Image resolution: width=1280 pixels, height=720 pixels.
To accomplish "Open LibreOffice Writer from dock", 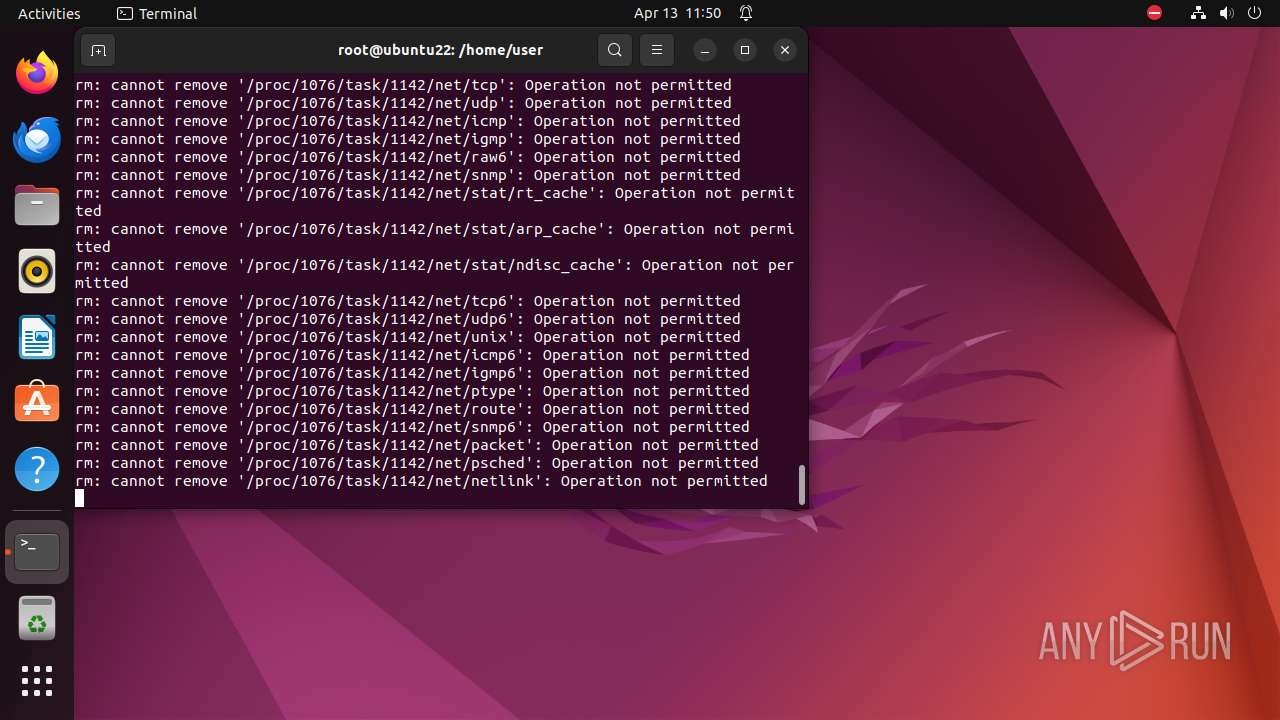I will point(37,337).
